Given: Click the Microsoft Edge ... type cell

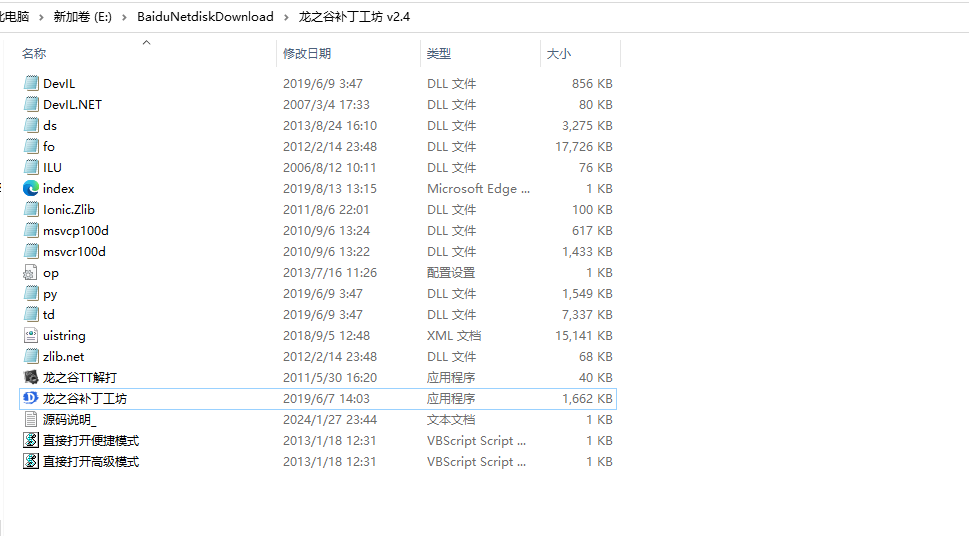Looking at the screenshot, I should click(x=478, y=189).
